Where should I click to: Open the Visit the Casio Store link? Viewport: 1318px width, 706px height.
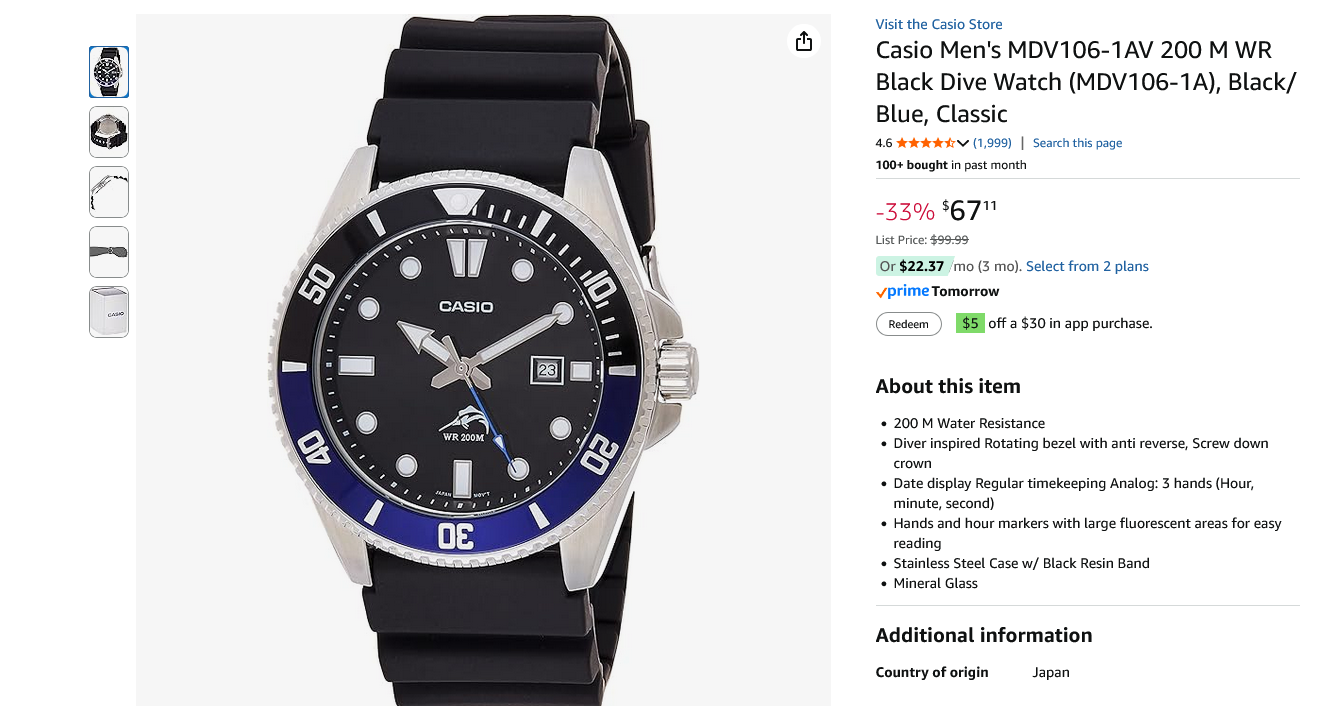point(938,24)
